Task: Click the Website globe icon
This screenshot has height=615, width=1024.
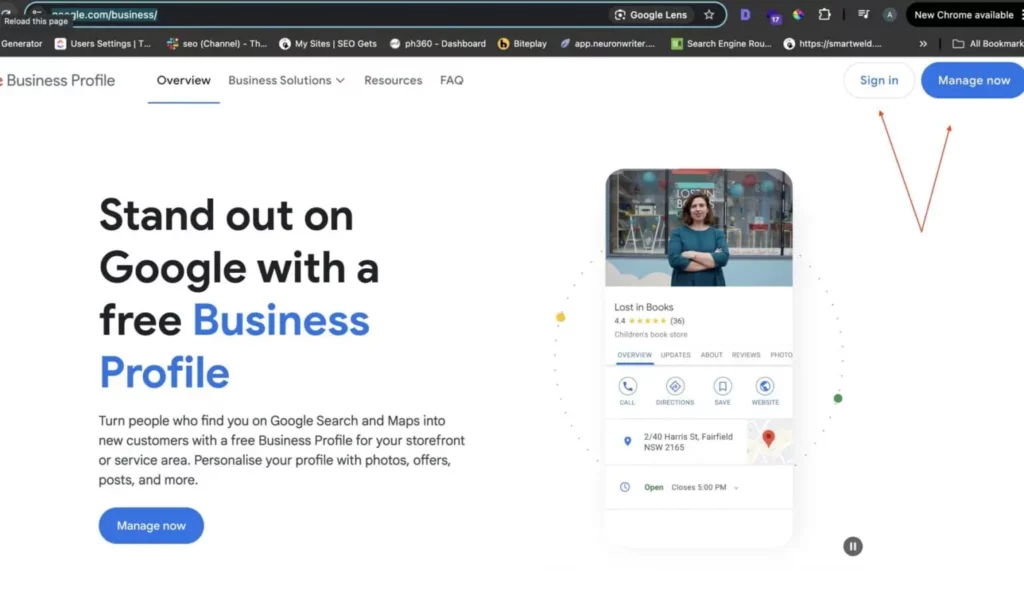Action: coord(765,386)
